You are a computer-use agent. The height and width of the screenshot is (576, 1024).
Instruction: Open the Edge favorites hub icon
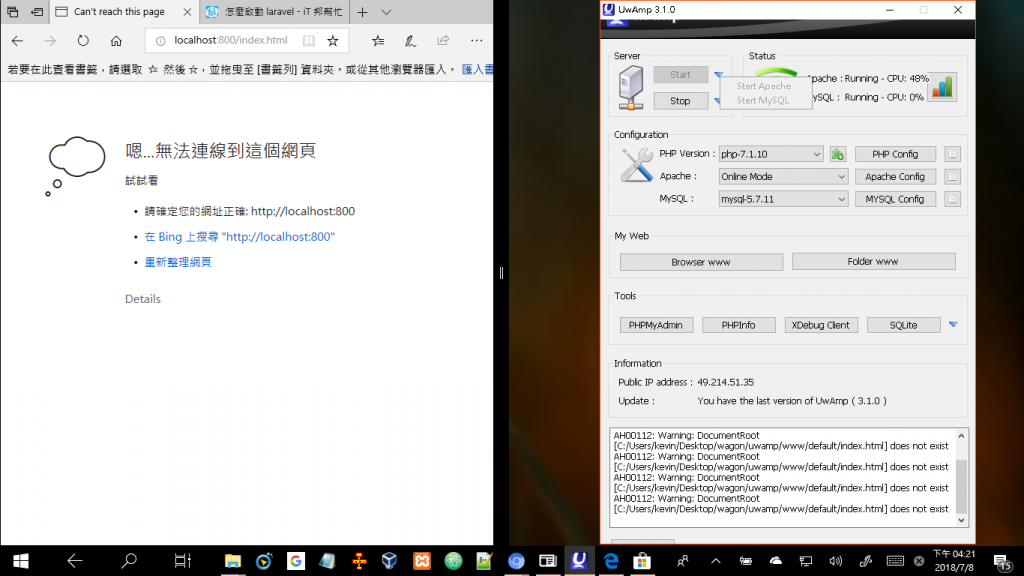(378, 40)
